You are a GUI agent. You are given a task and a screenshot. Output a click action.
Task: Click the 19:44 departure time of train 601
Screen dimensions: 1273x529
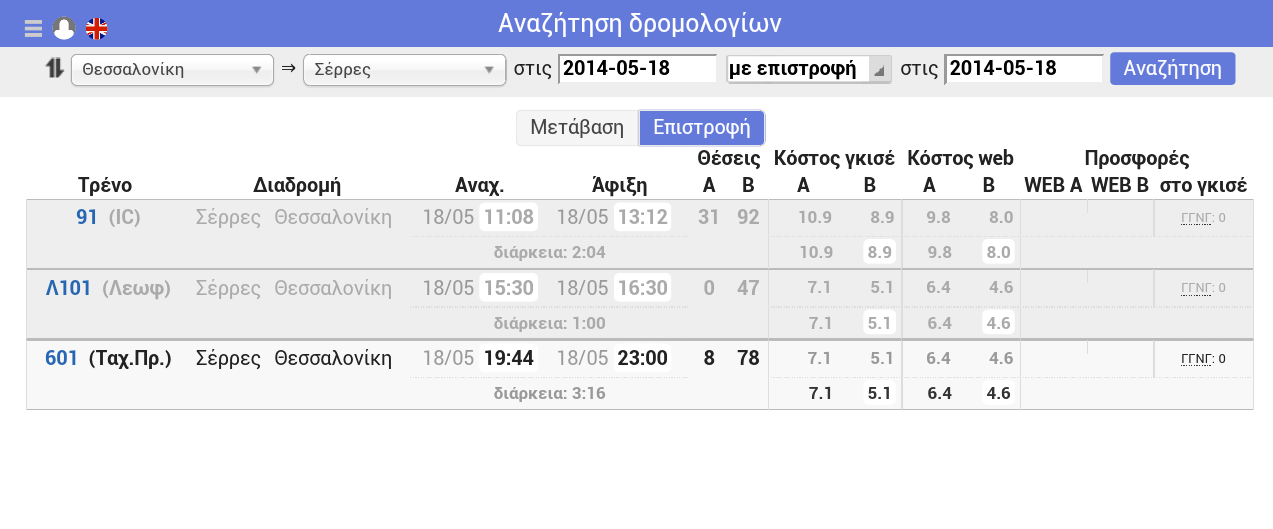(508, 358)
